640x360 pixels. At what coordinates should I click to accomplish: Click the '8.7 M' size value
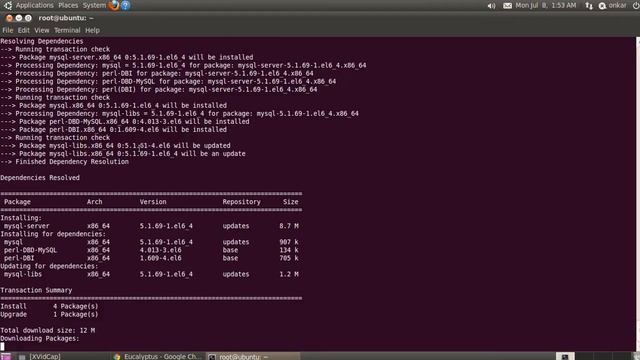[x=289, y=226]
